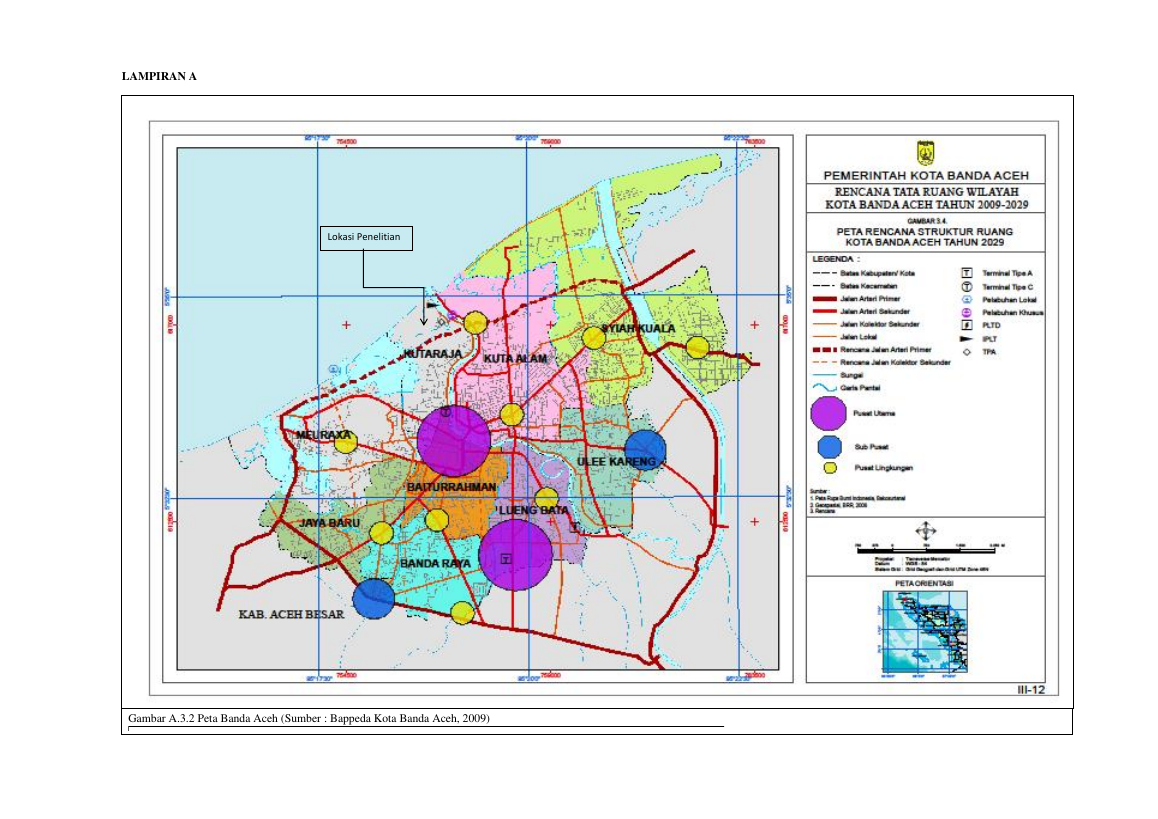Click the IPLT black flag symbol
Screen dimensions: 1158x819
966,339
